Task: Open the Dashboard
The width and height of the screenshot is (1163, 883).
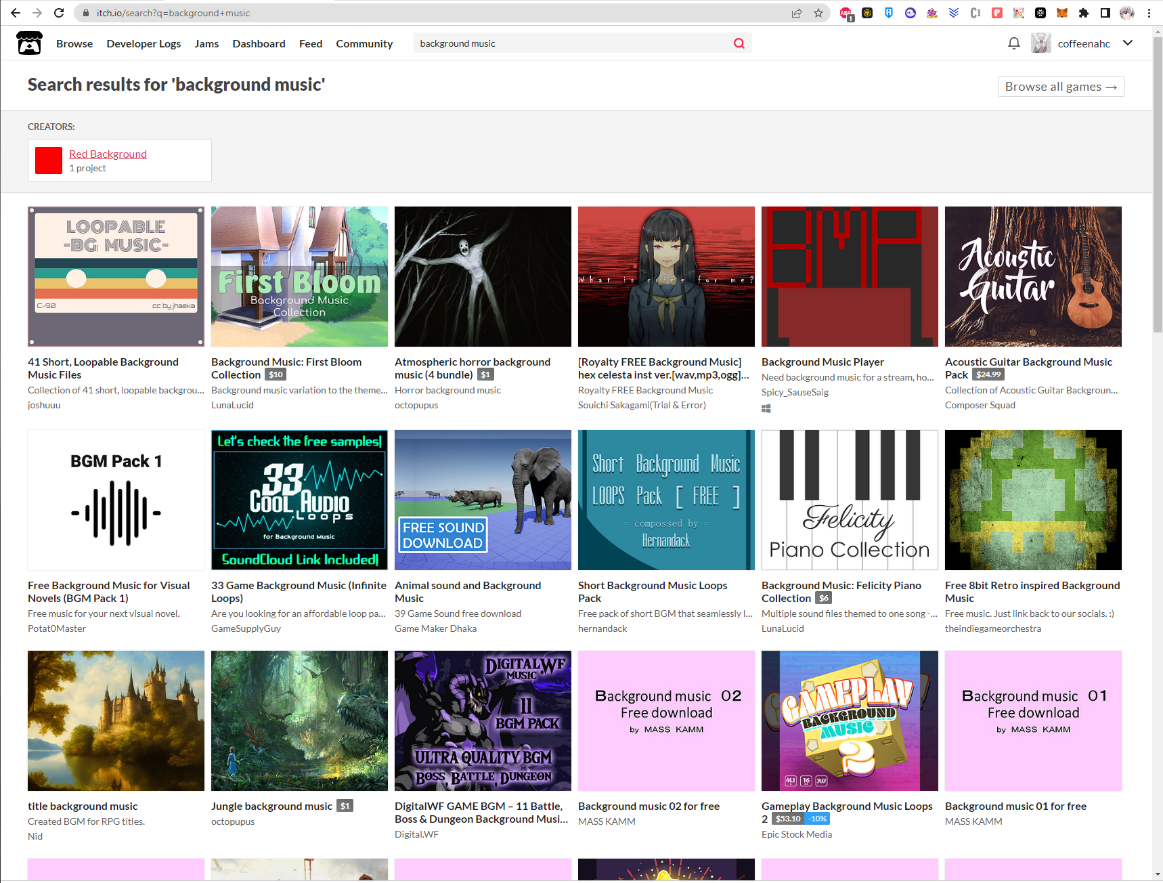Action: point(259,44)
